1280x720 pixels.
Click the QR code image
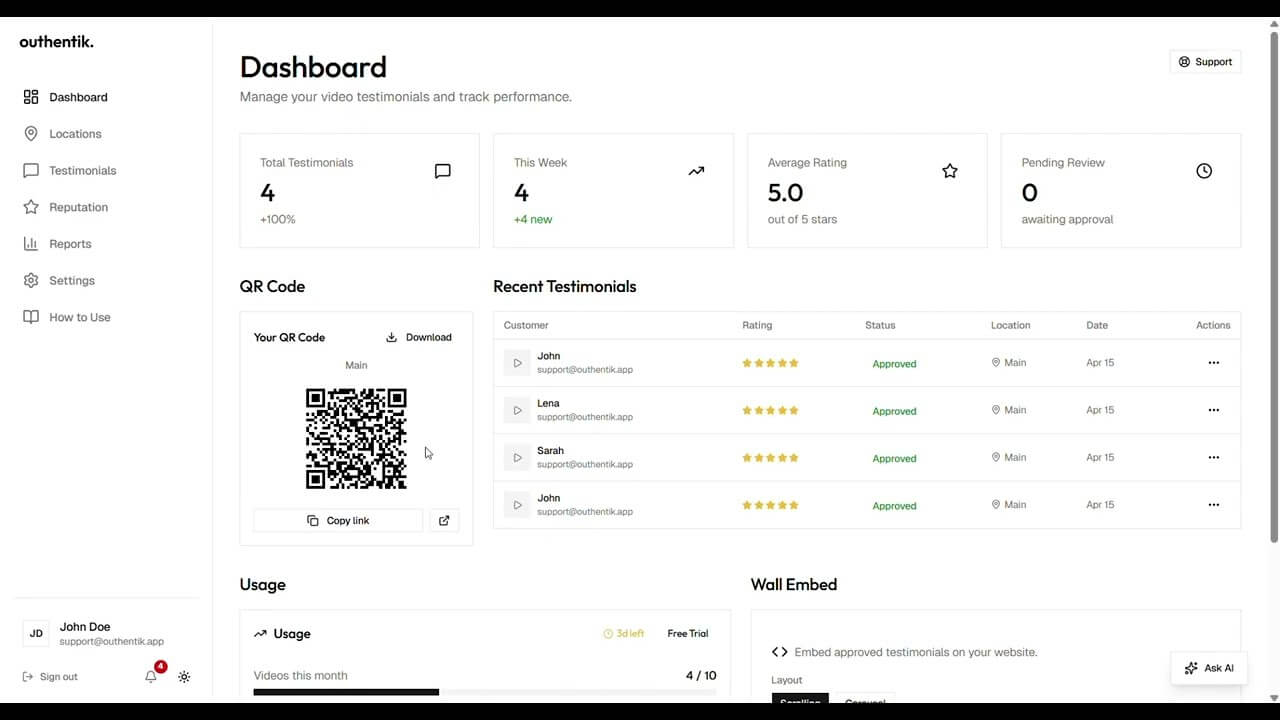click(356, 439)
